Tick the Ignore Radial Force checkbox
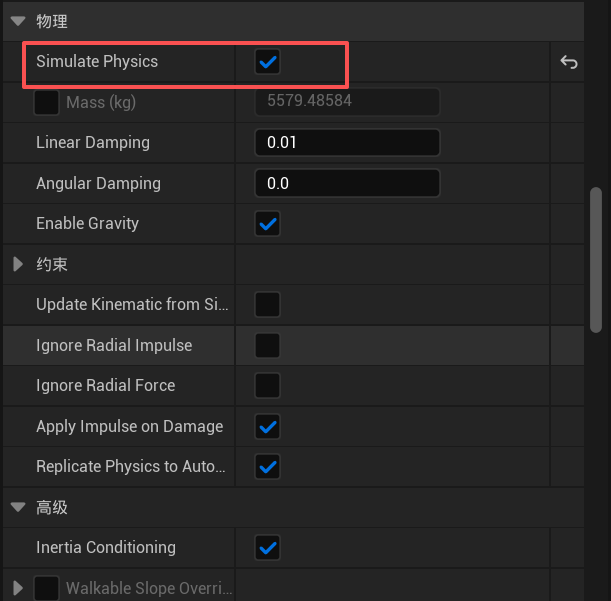611x601 pixels. (x=267, y=385)
